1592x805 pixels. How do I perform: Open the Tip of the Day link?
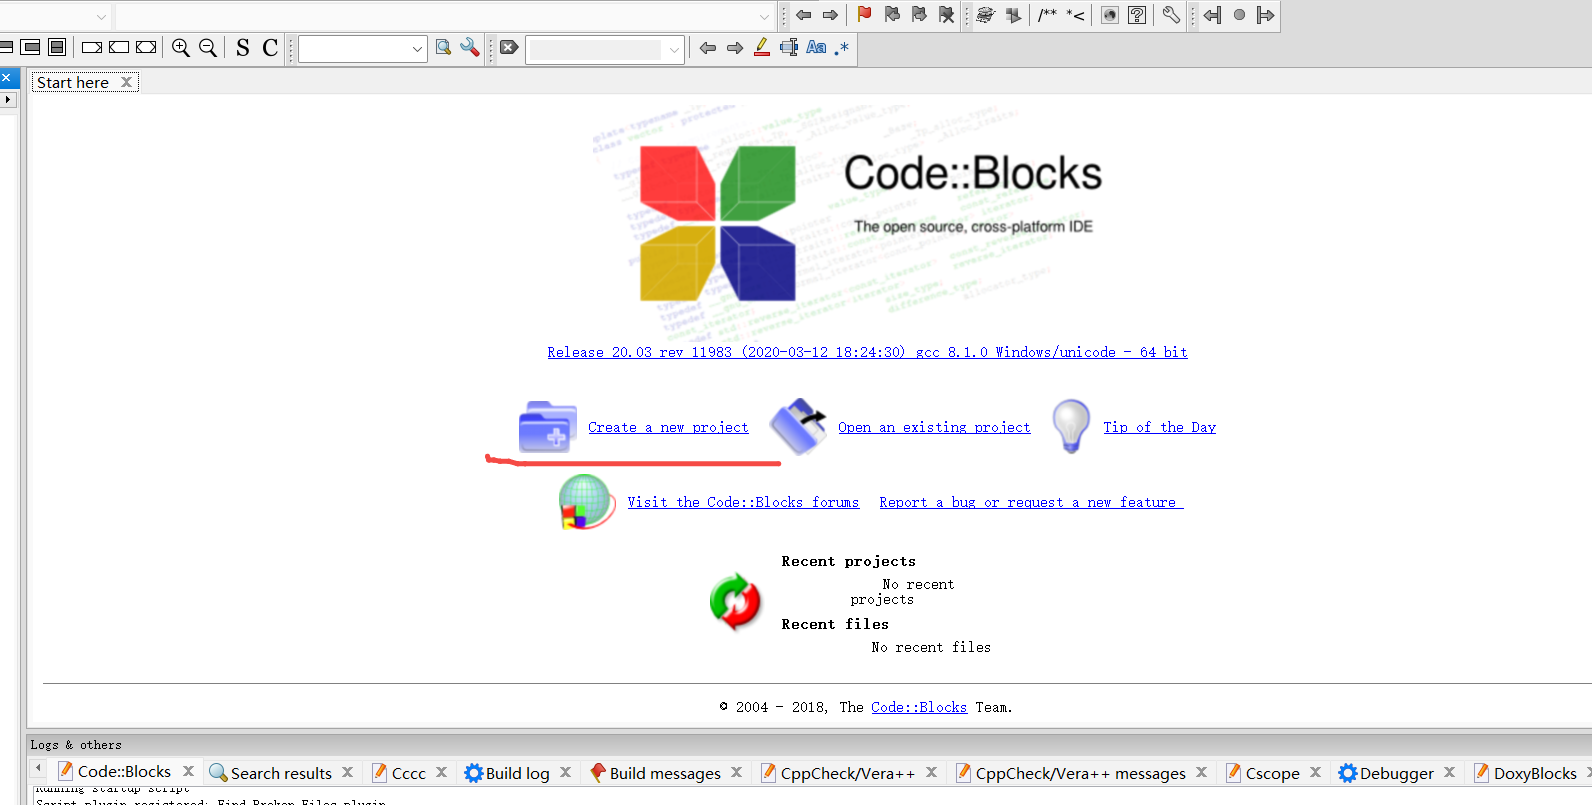[1160, 427]
